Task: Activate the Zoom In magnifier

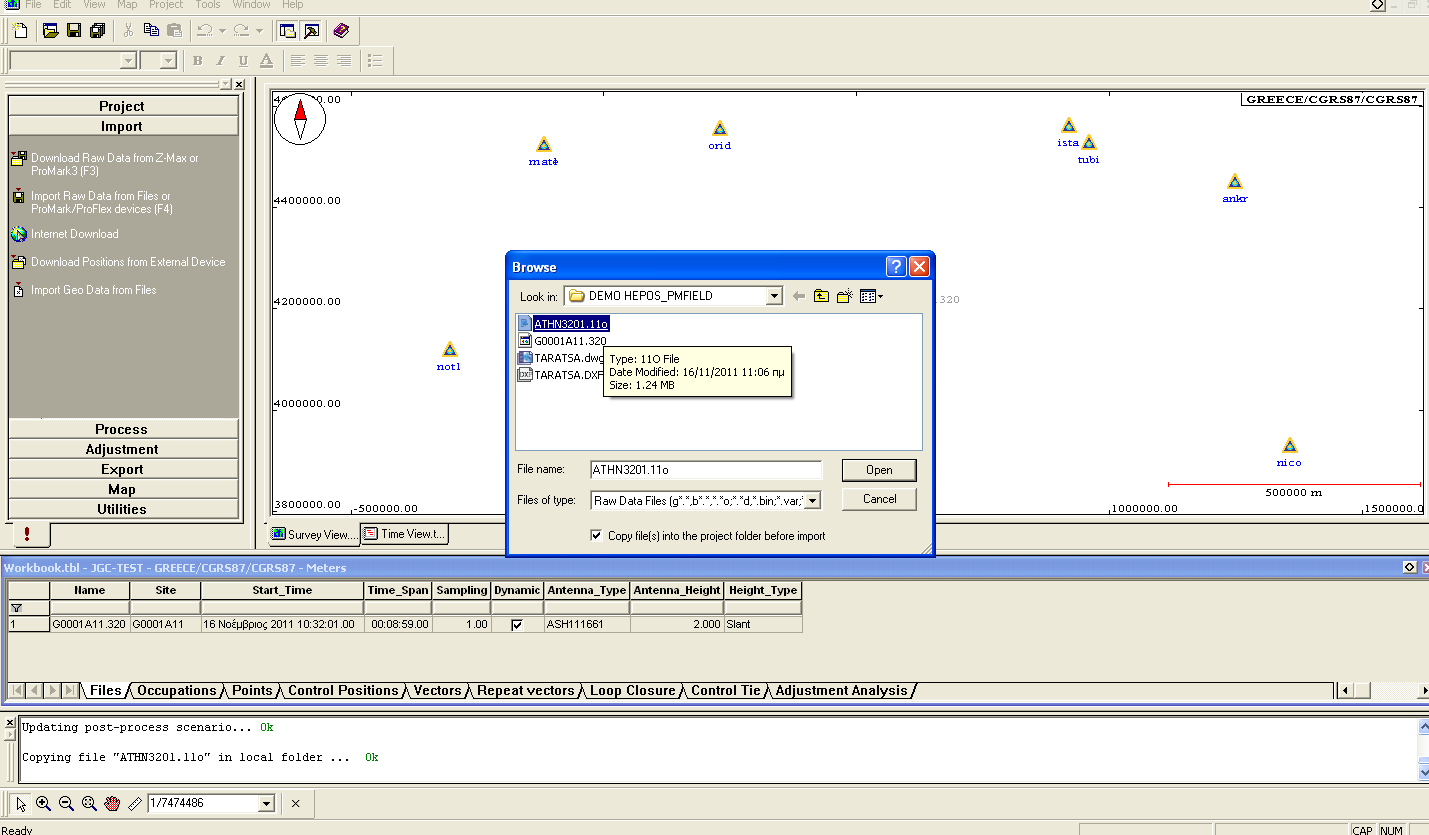Action: [x=43, y=803]
